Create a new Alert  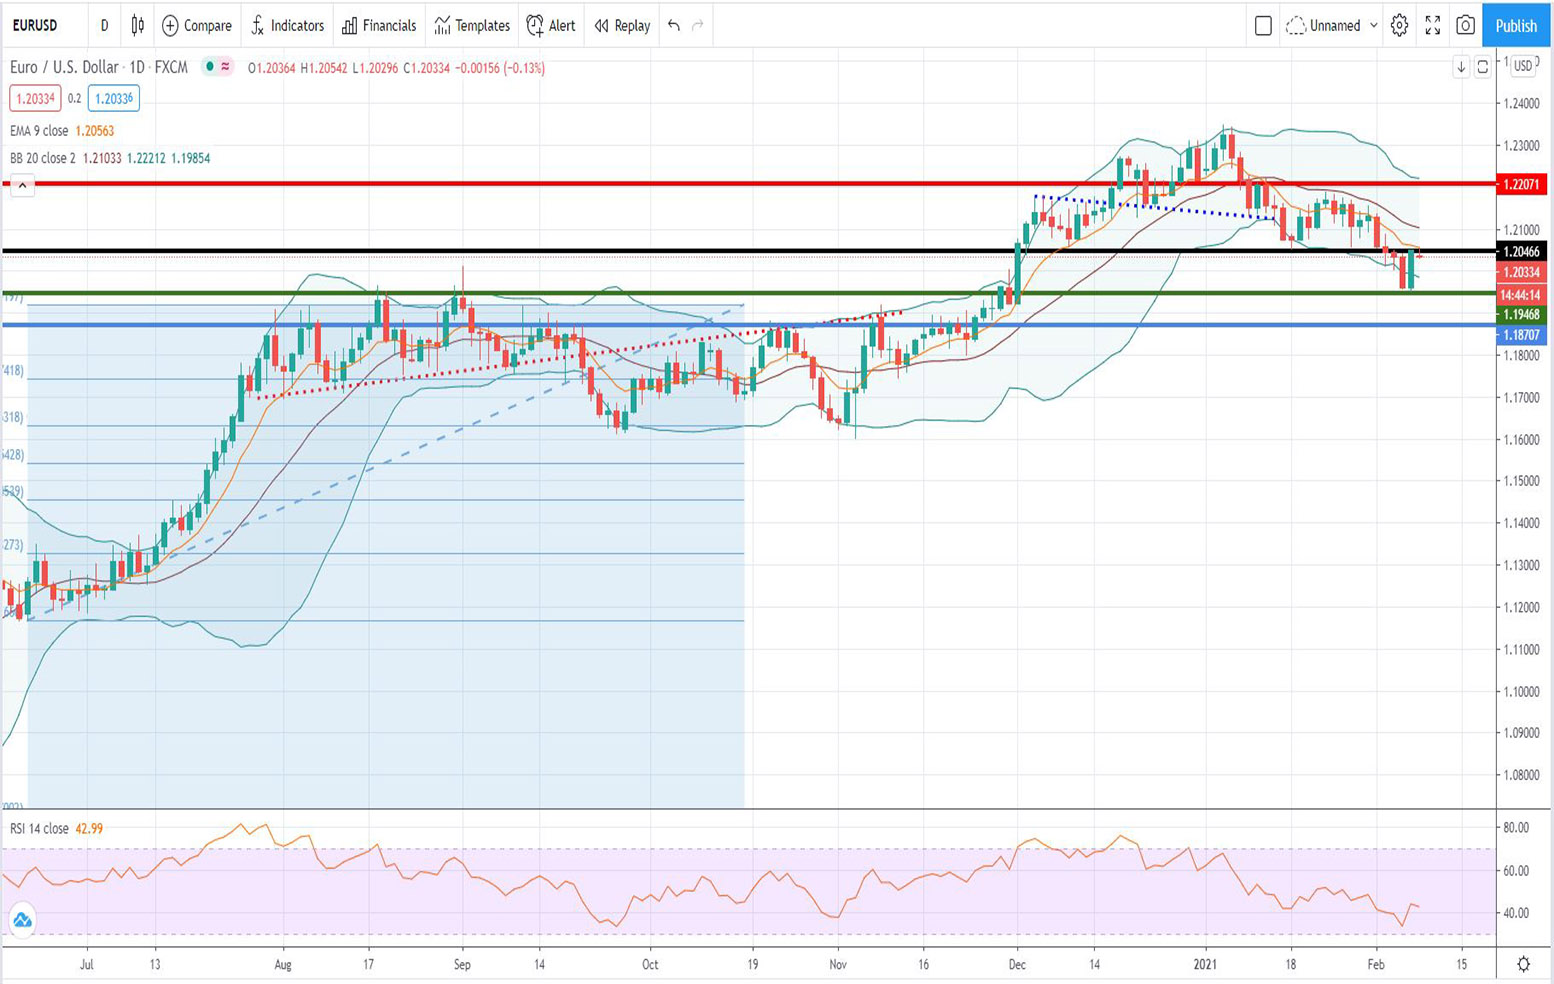tap(551, 25)
